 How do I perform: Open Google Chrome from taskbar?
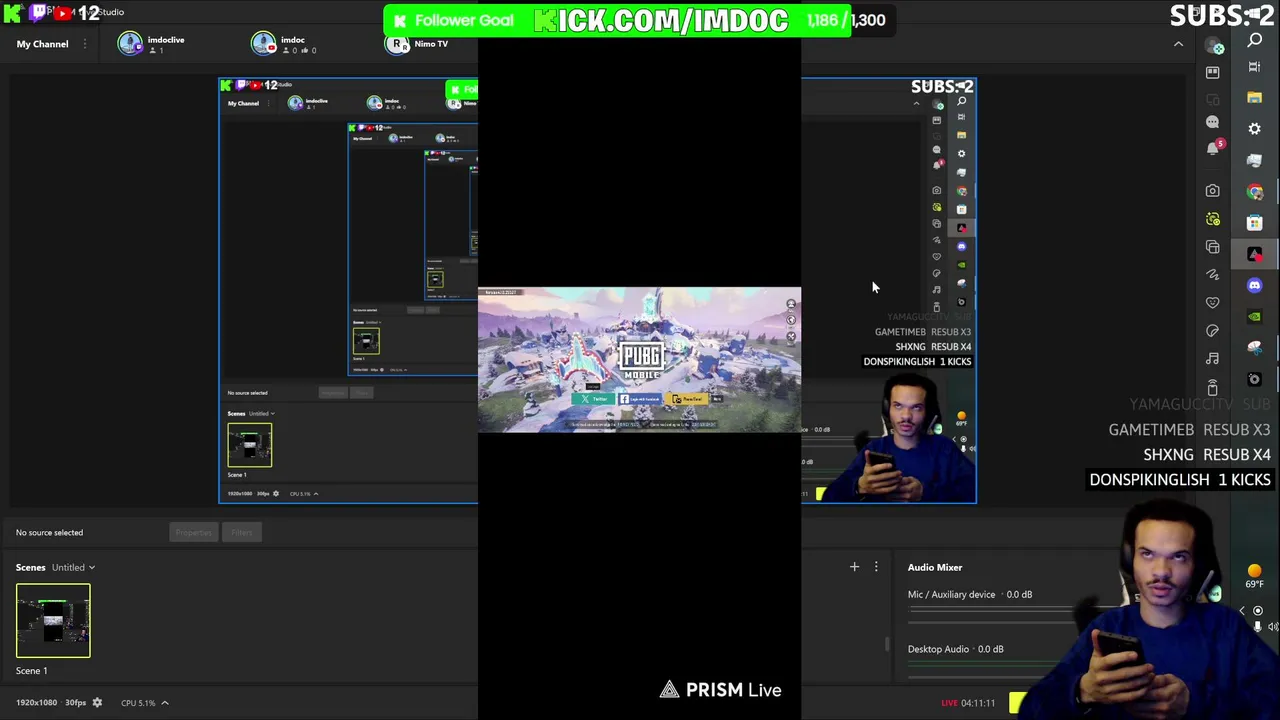pyautogui.click(x=1255, y=192)
